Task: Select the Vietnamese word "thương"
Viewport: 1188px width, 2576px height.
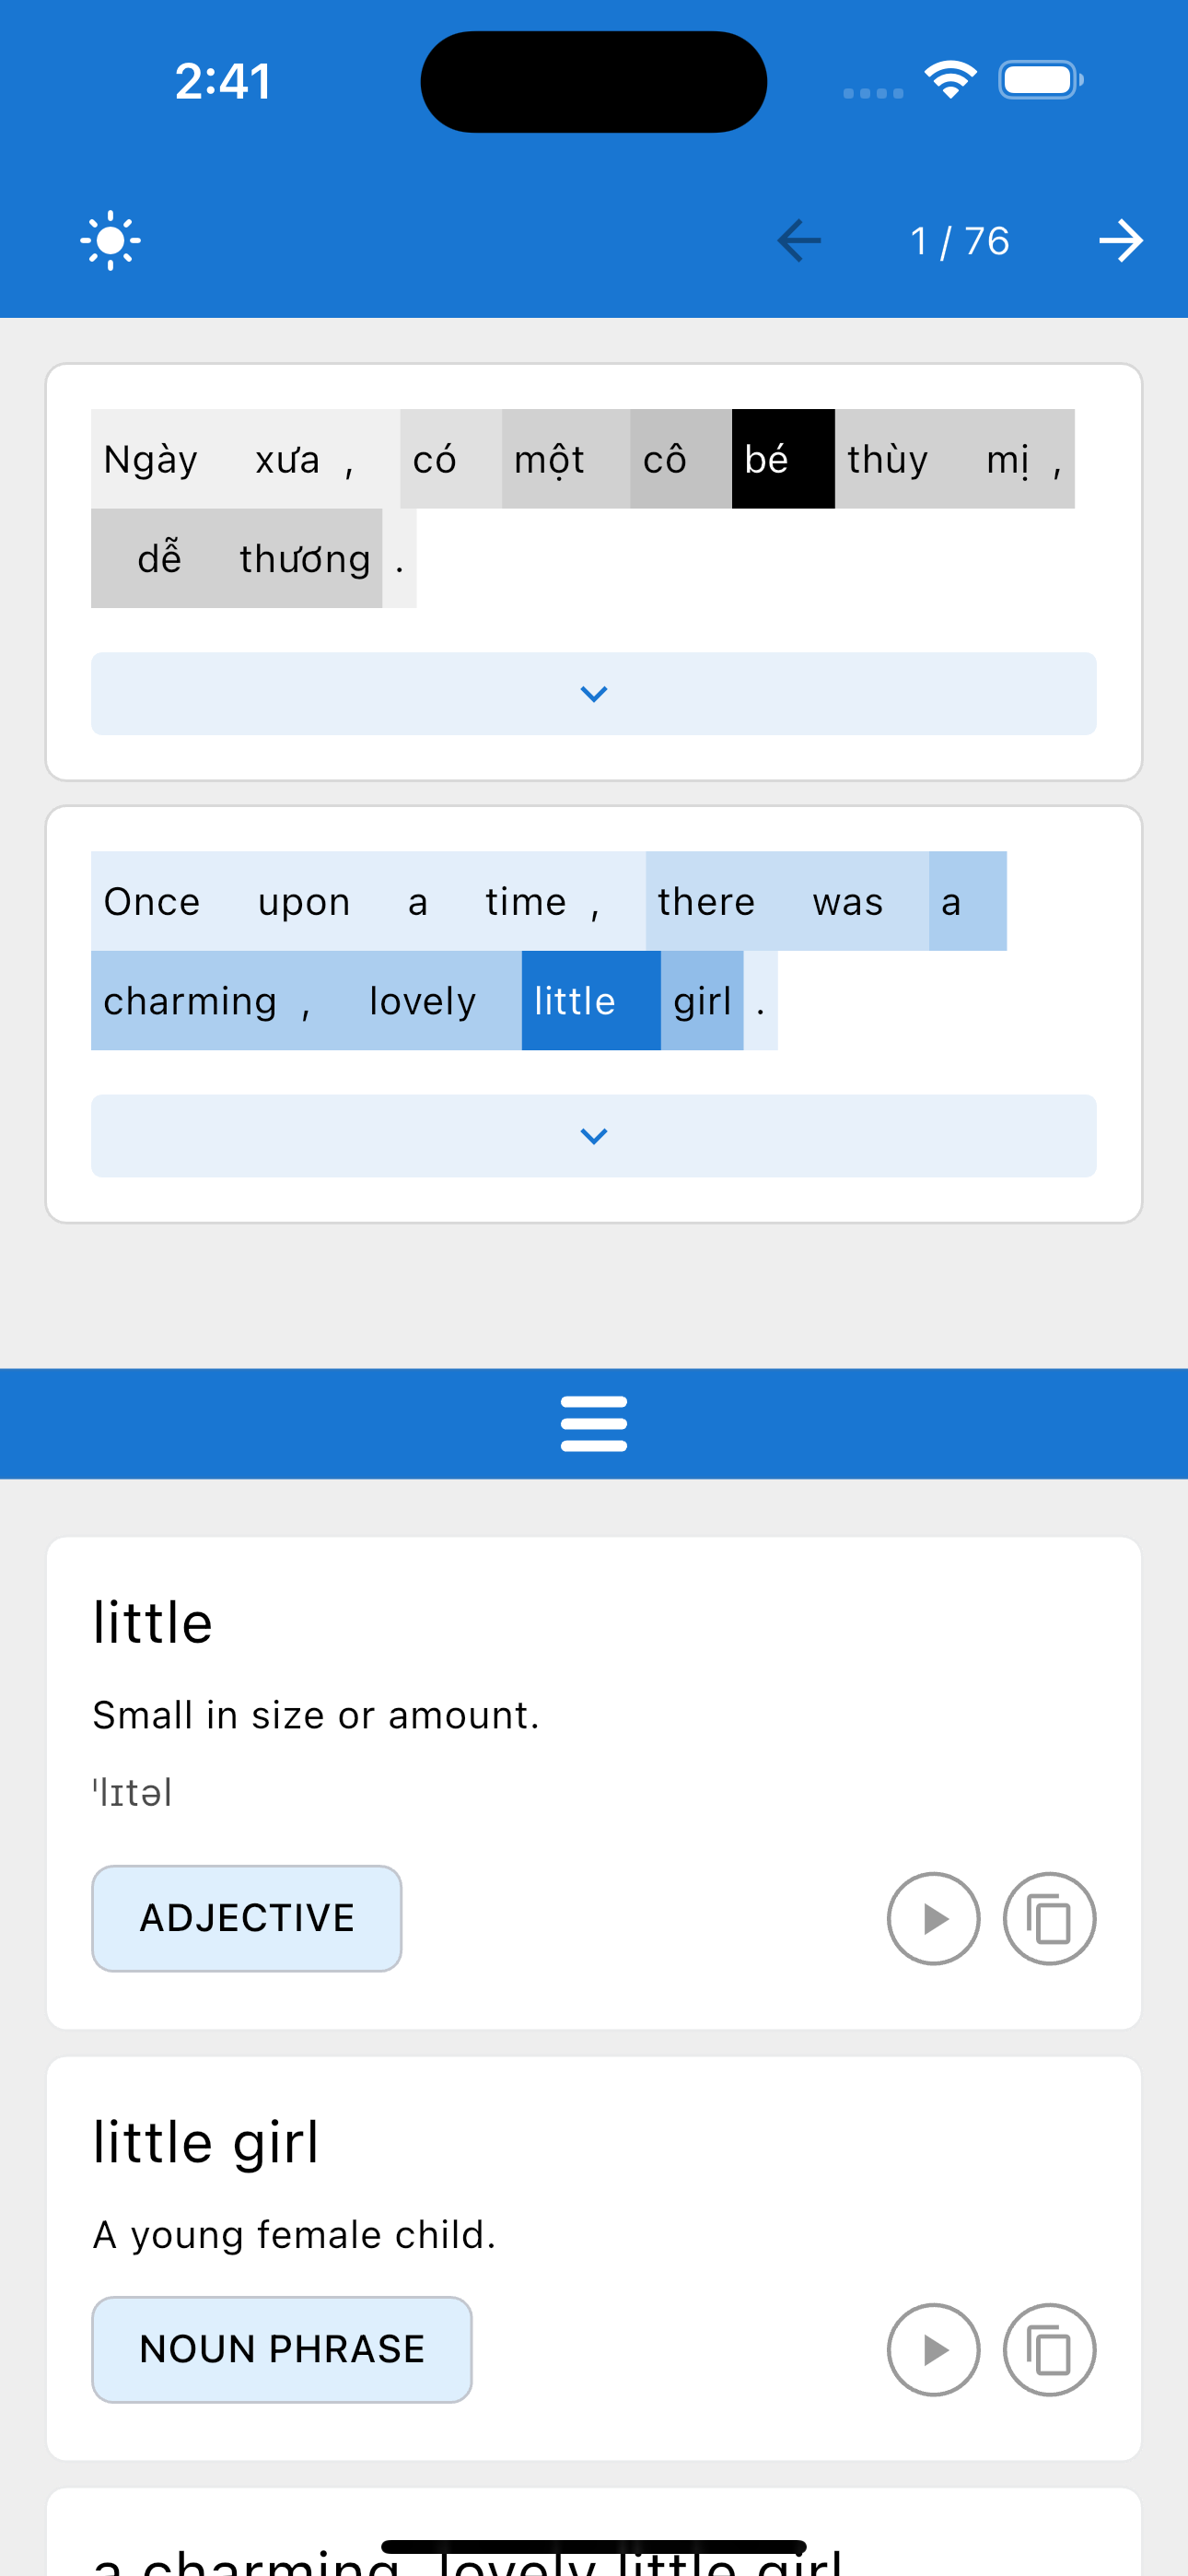Action: [x=305, y=558]
